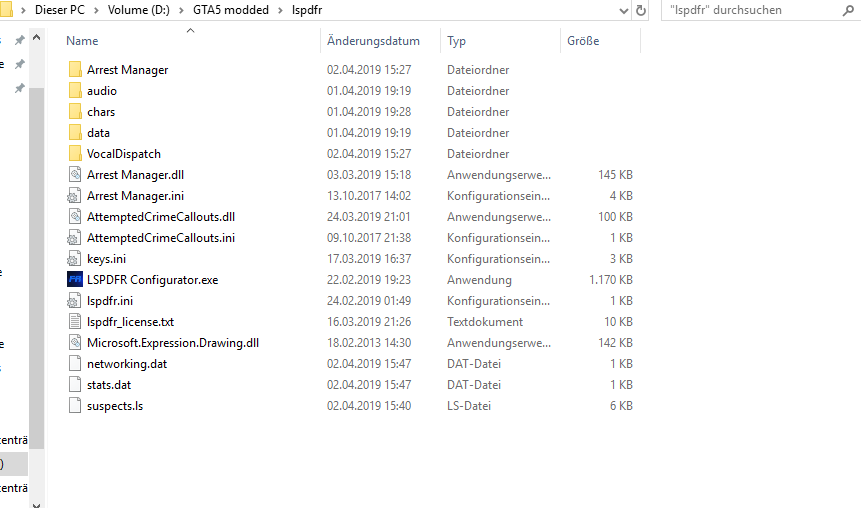Click the suspects.ls file icon
Viewport: 861px width, 508px height.
[x=75, y=406]
